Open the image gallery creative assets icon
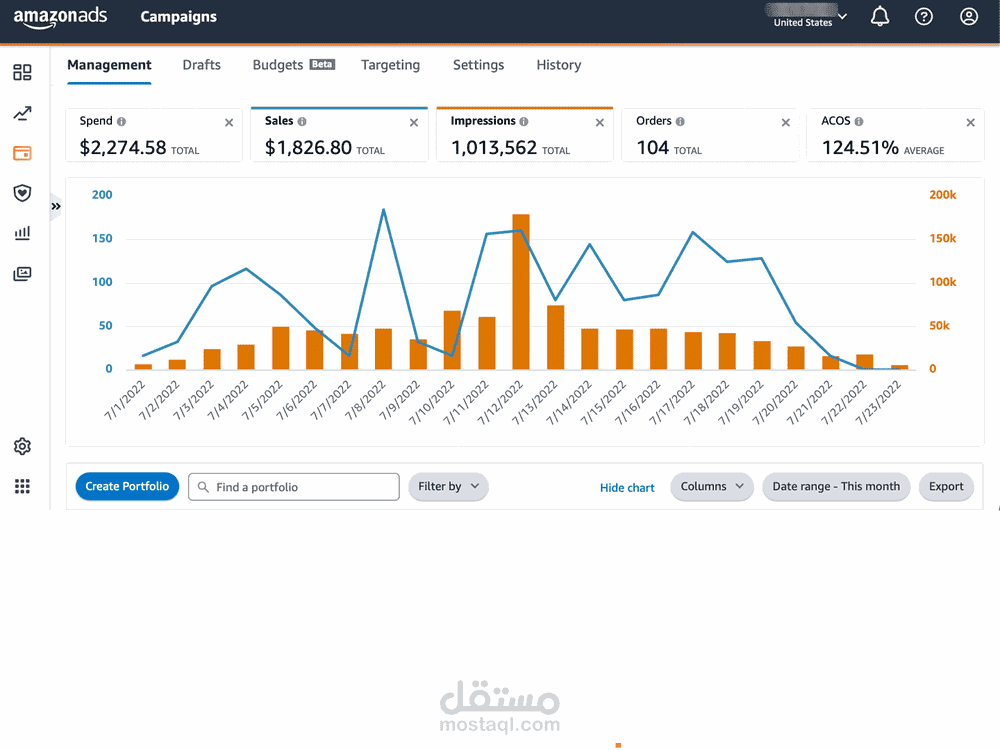The image size is (1000, 750). pos(22,274)
